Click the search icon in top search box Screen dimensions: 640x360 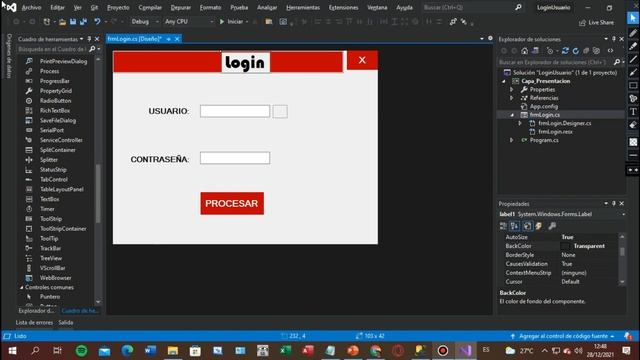click(x=518, y=7)
